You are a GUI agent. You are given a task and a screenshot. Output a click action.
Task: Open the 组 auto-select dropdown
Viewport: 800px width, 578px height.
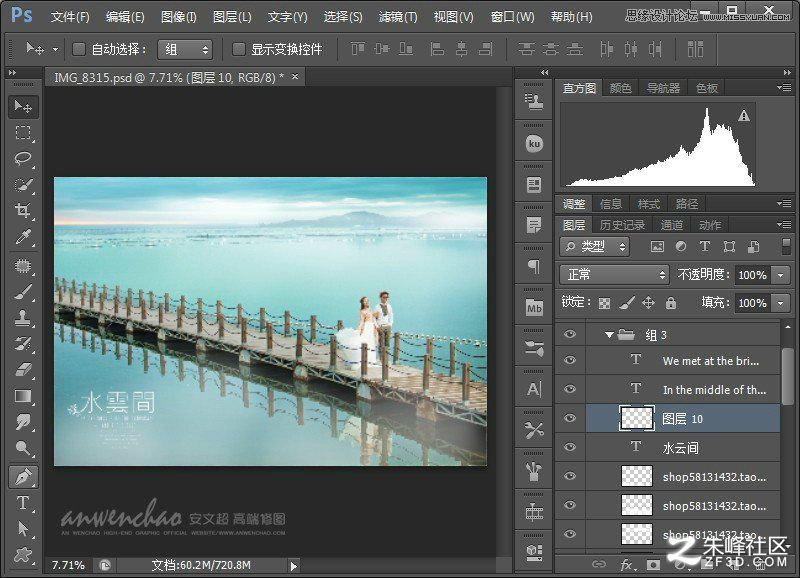point(184,49)
